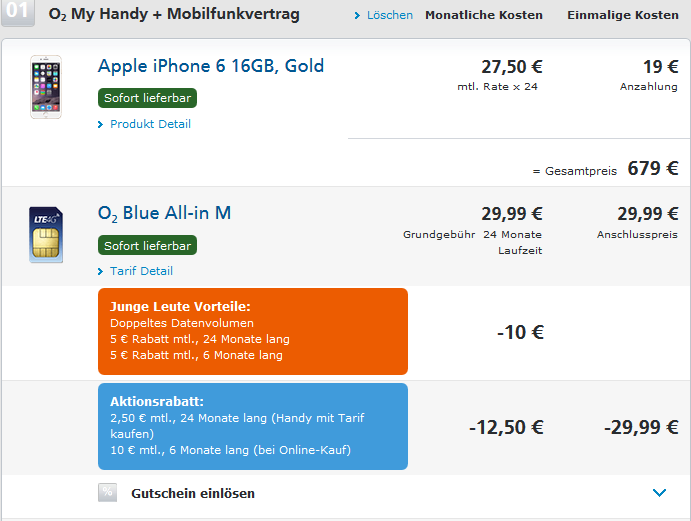Open O2 Blue All-in M tariff title
The height and width of the screenshot is (521, 691).
[x=164, y=213]
